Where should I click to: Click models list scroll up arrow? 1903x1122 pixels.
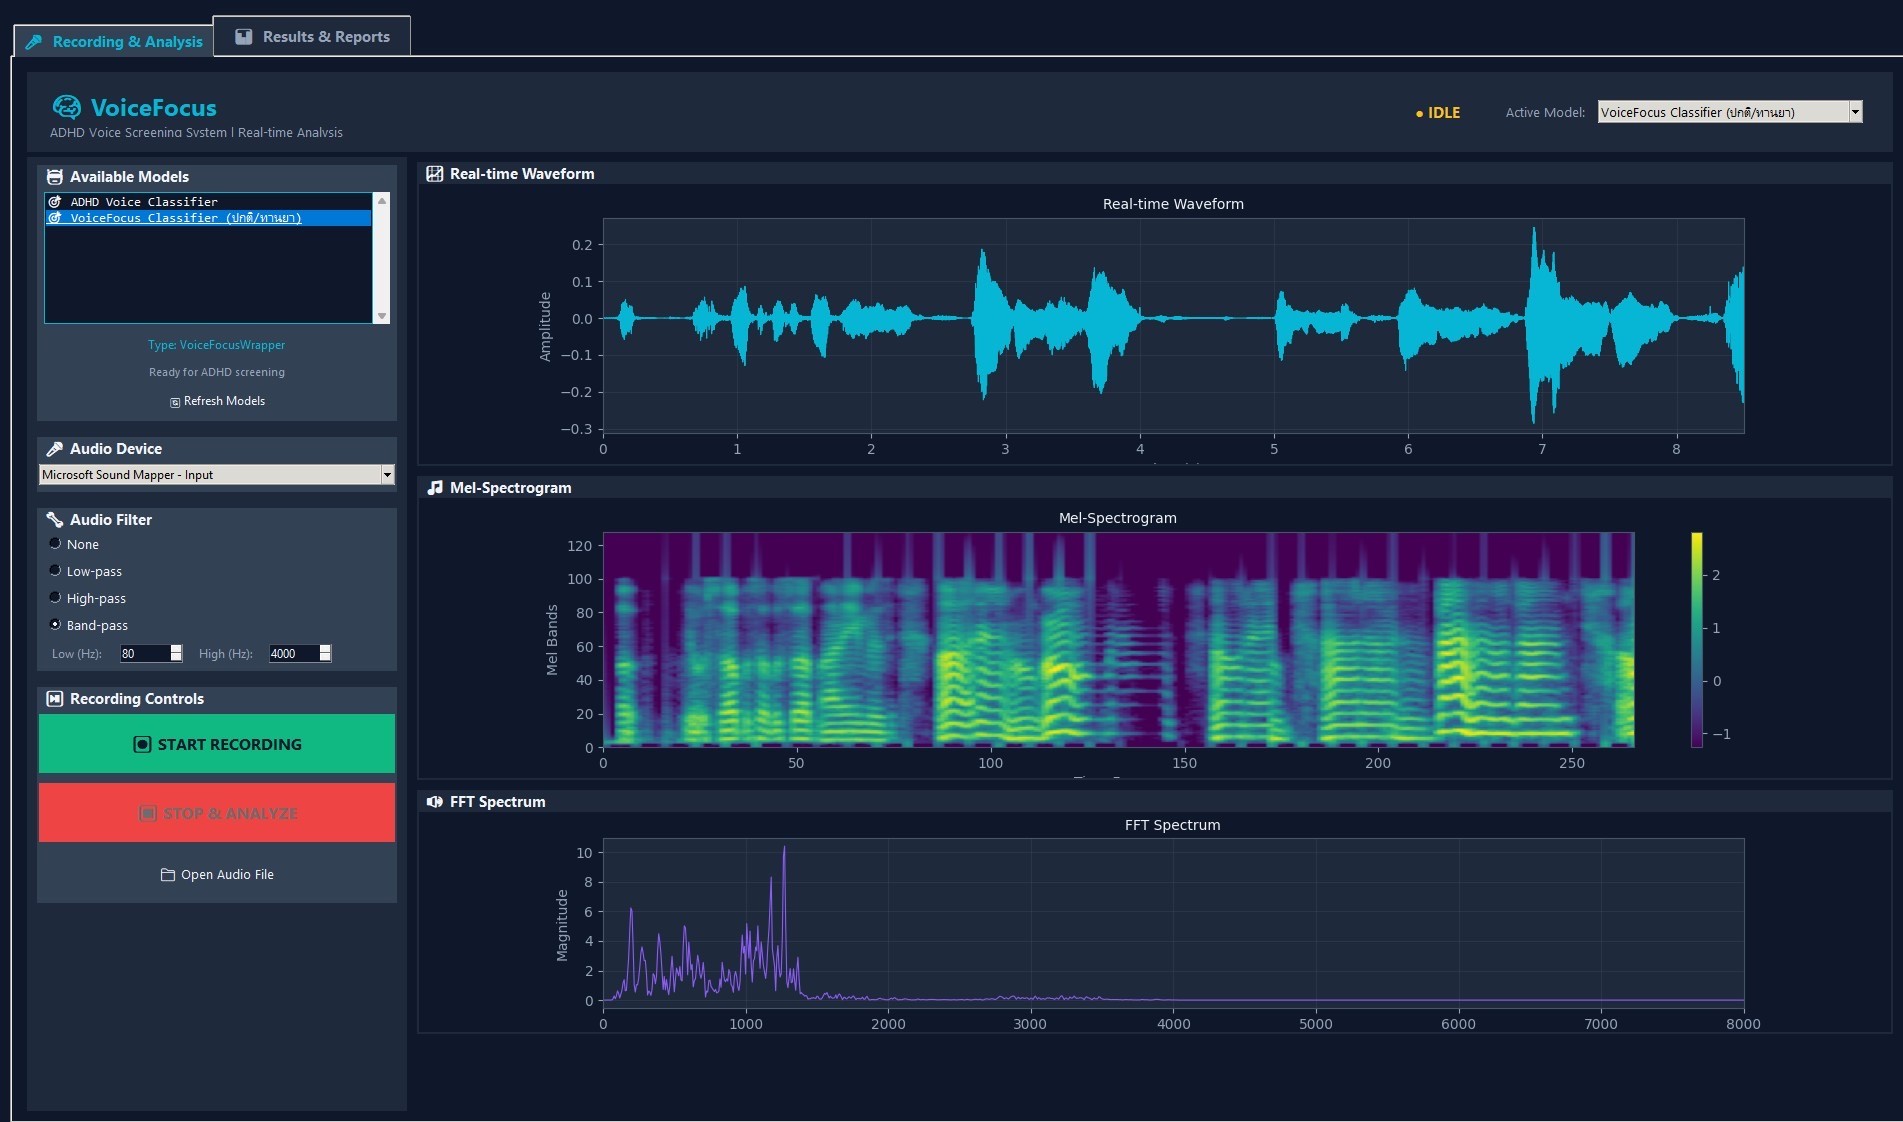click(x=381, y=201)
